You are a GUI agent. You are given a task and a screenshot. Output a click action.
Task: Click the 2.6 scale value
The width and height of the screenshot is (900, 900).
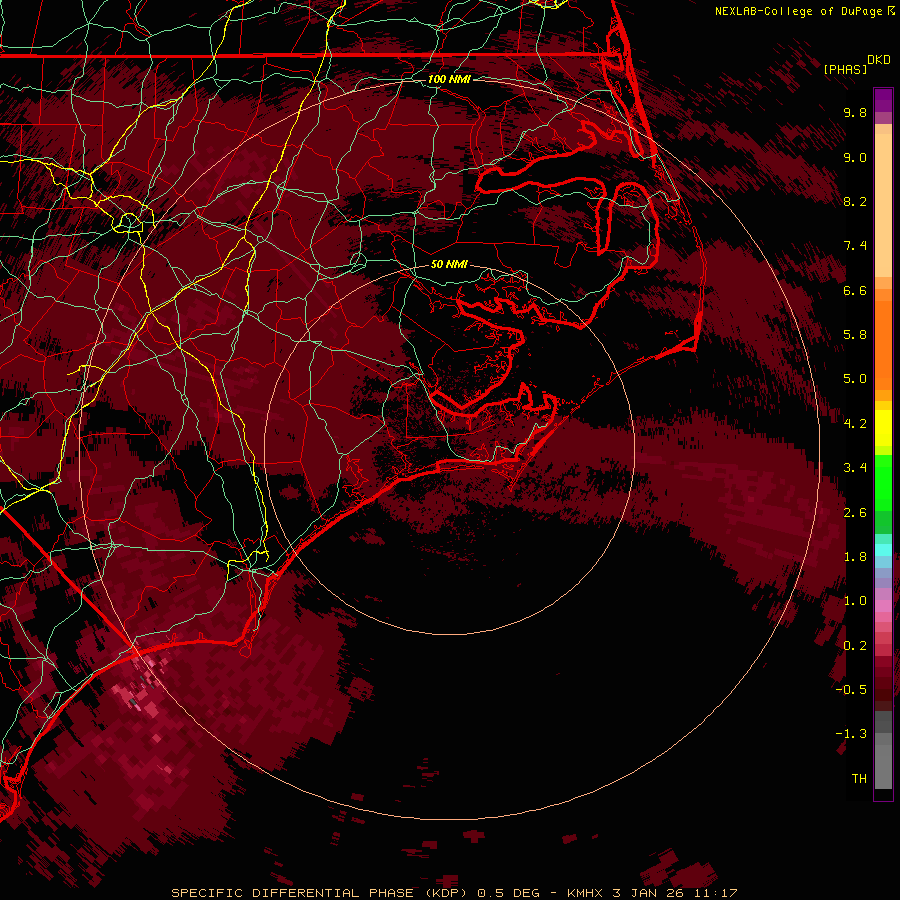(x=855, y=513)
